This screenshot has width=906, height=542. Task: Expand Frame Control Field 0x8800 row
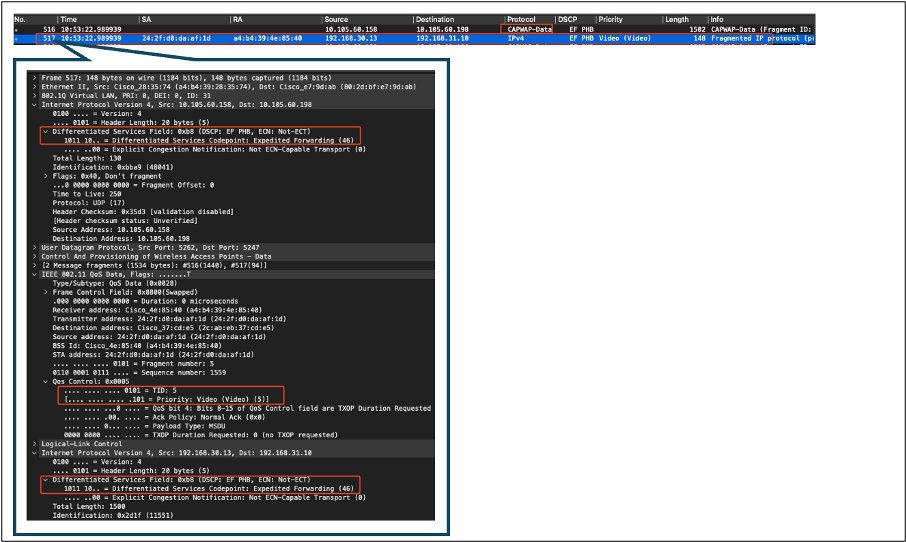pyautogui.click(x=46, y=292)
